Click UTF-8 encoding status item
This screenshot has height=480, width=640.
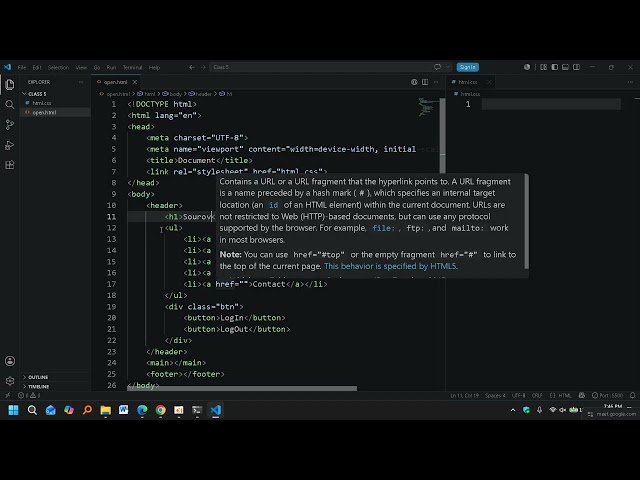(519, 395)
